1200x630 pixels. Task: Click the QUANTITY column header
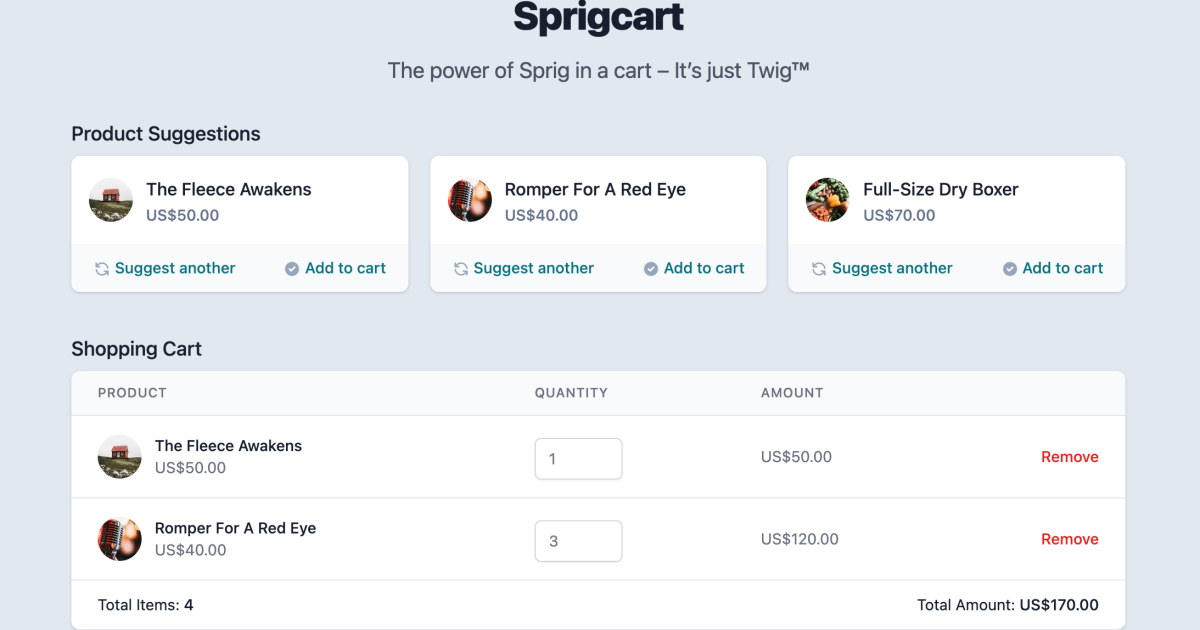coord(571,393)
